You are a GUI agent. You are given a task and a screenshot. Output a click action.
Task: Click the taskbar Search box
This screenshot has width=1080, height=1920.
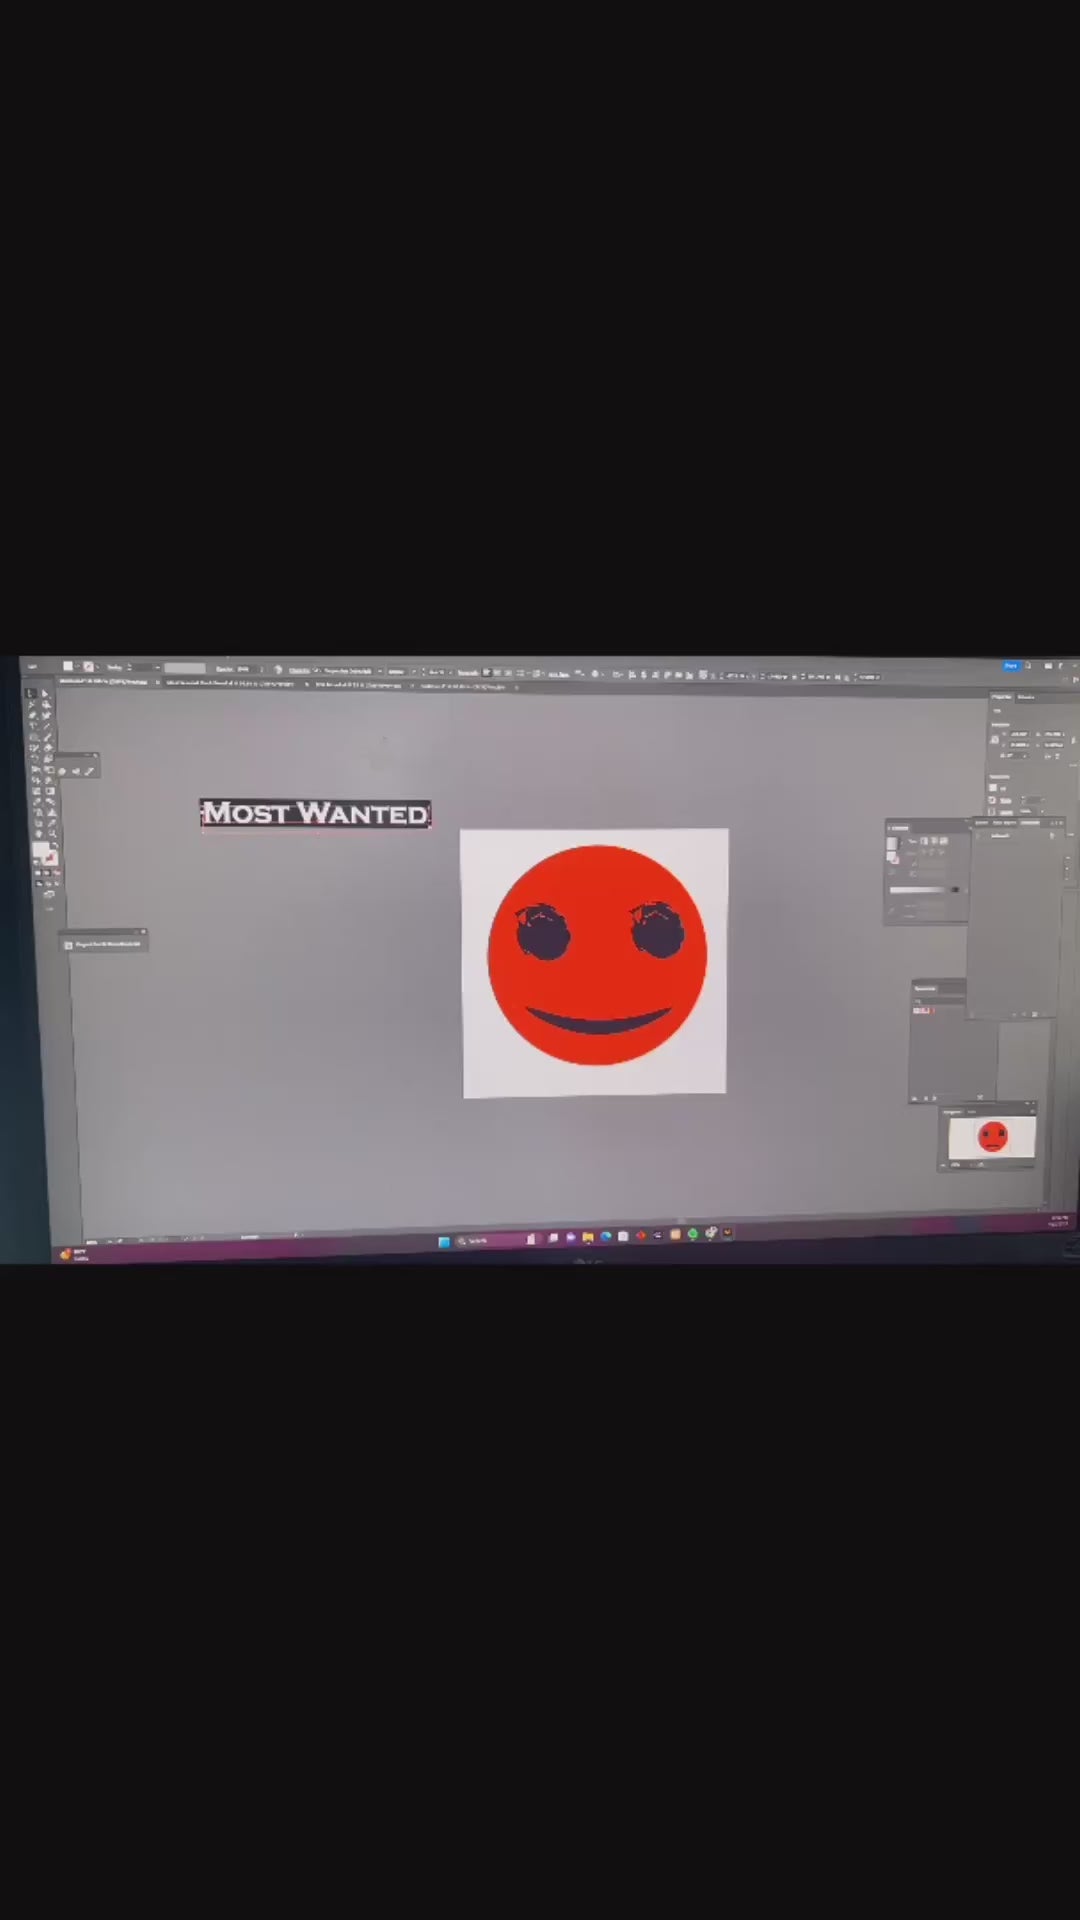click(475, 1241)
